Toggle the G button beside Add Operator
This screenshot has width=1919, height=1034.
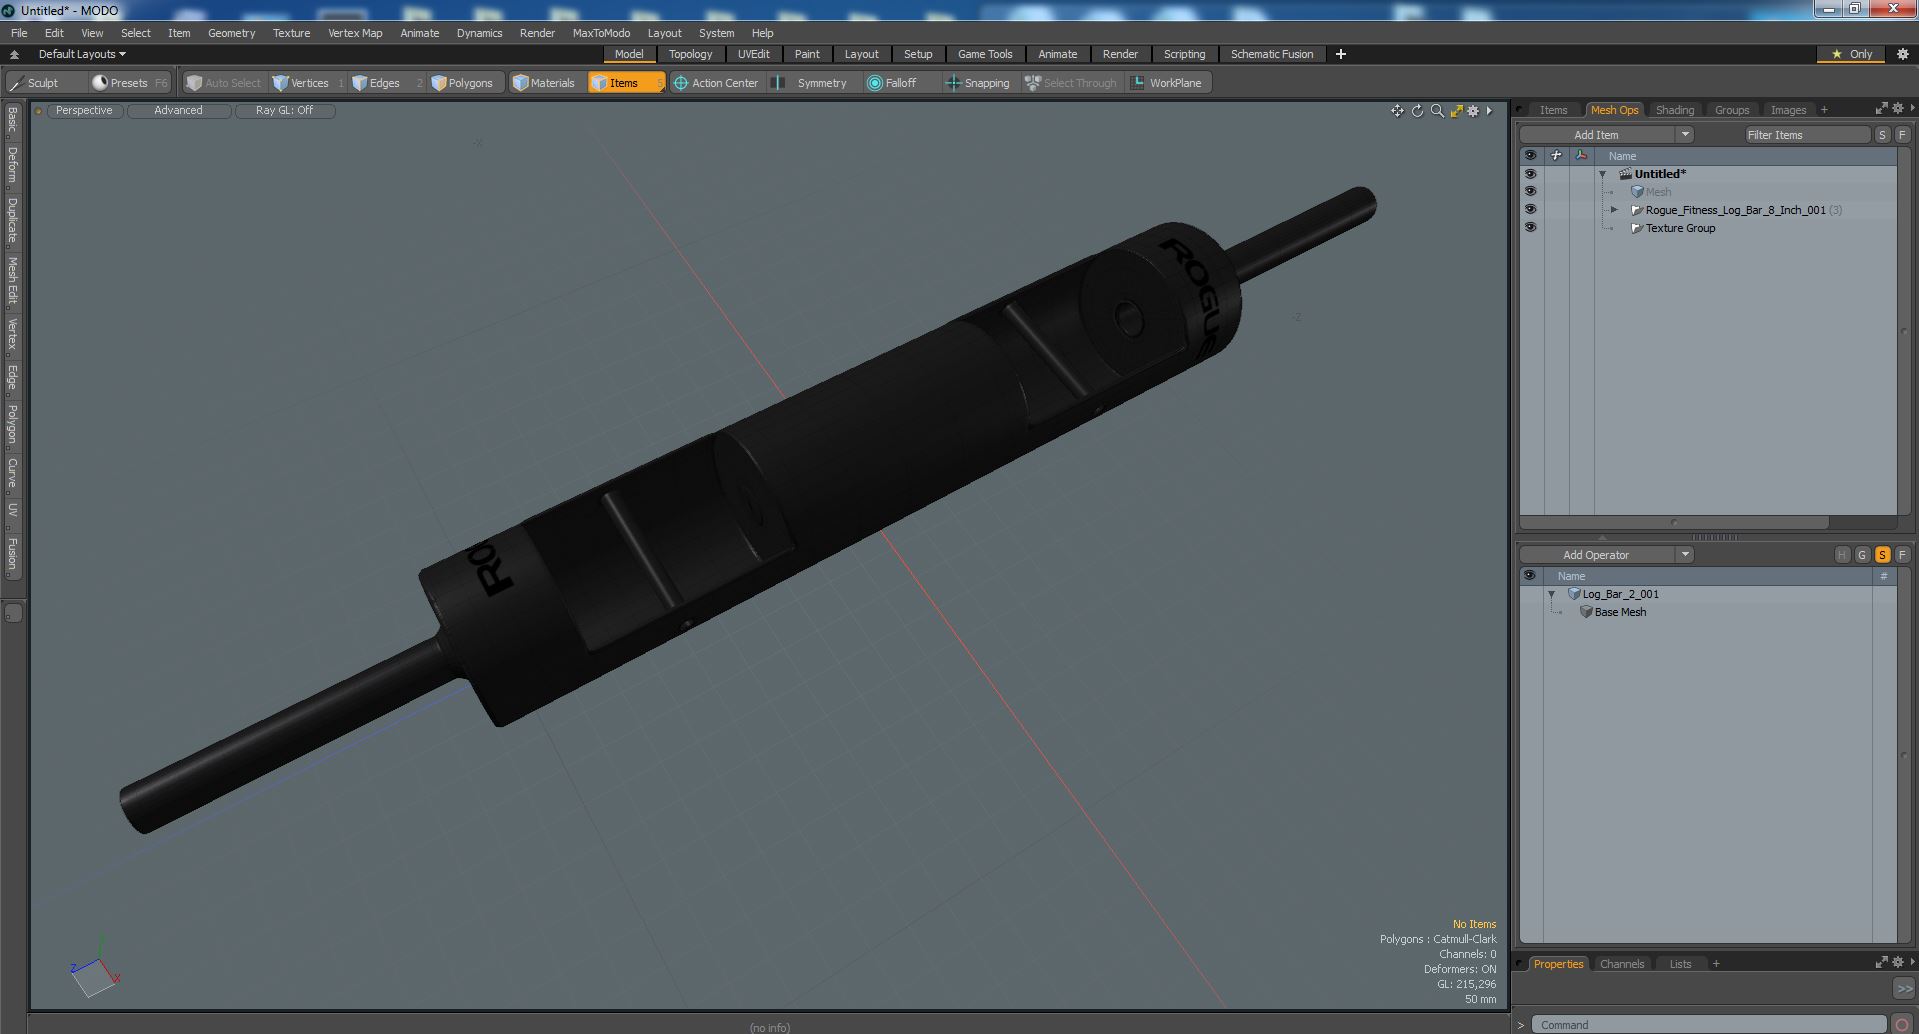[x=1862, y=555]
